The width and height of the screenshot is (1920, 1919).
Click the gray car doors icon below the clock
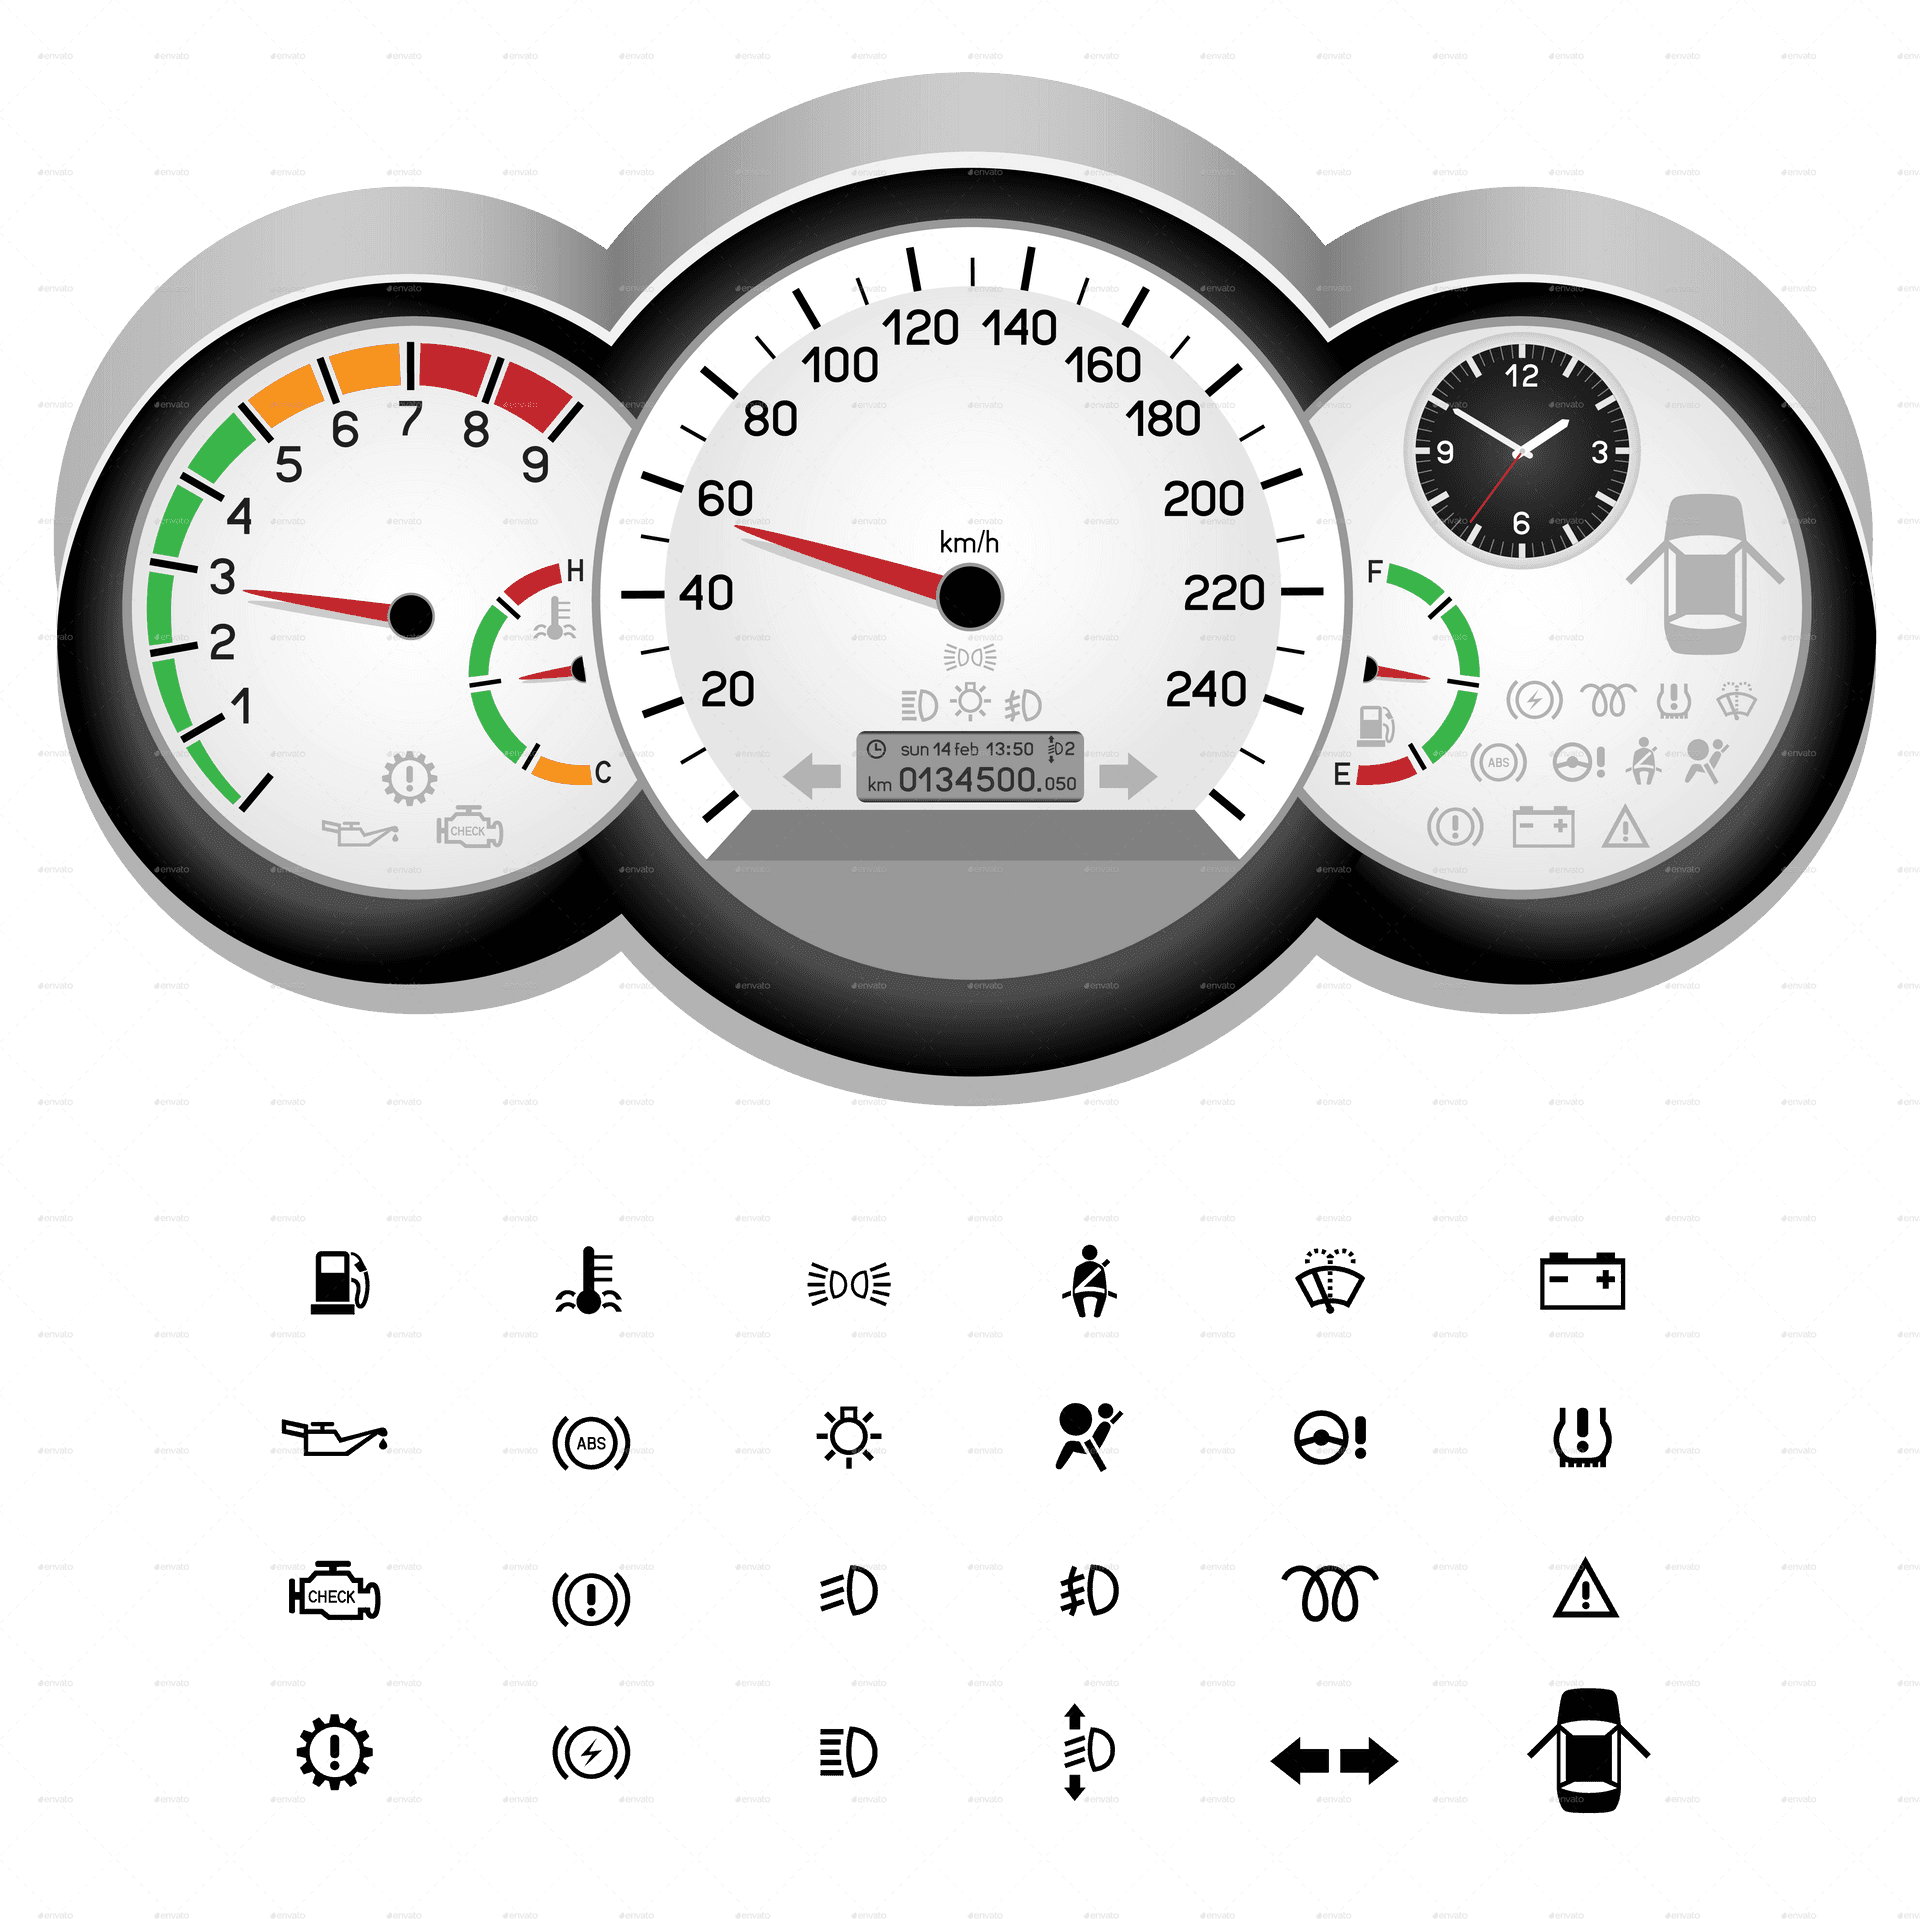(x=1706, y=575)
